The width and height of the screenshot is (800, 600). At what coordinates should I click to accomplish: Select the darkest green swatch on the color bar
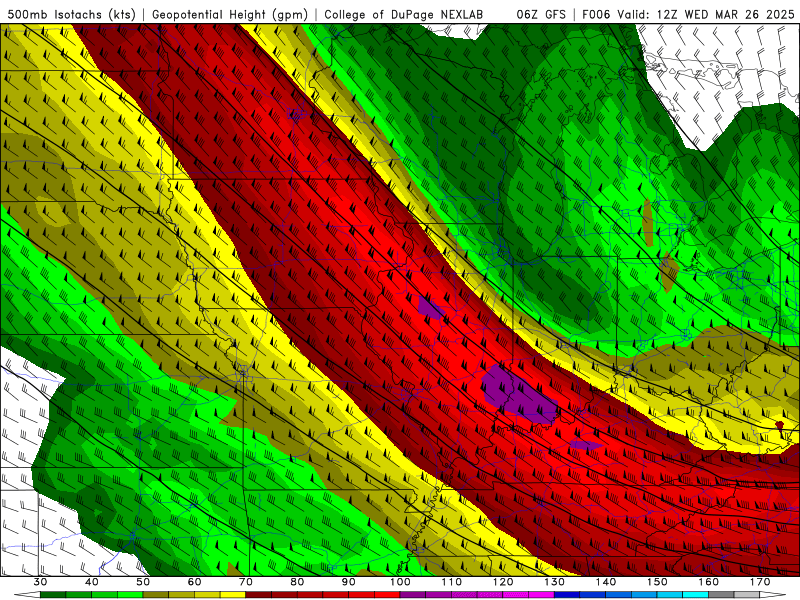pos(53,594)
